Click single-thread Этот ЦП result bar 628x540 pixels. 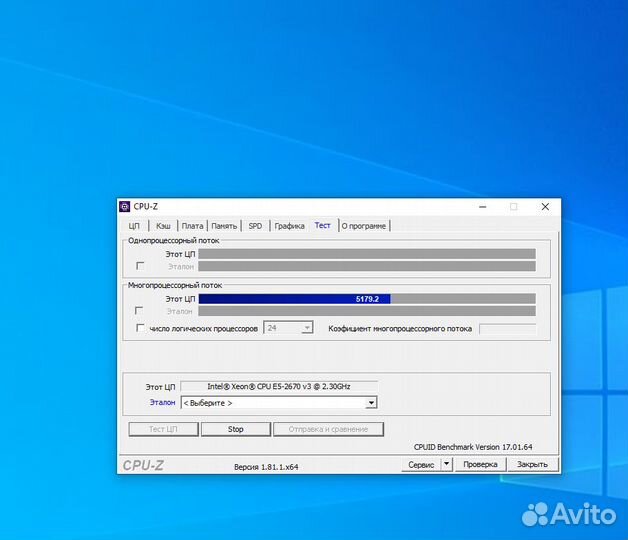pos(367,254)
